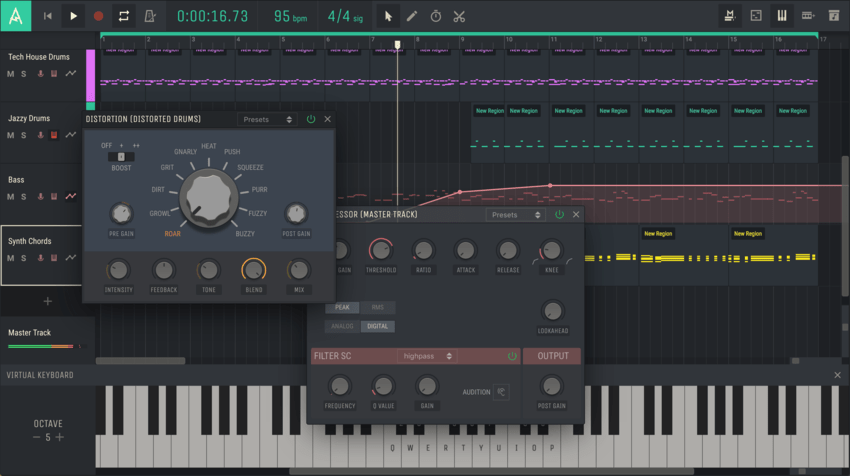Image resolution: width=850 pixels, height=476 pixels.
Task: Click the metronome icon in transport bar
Action: click(149, 16)
